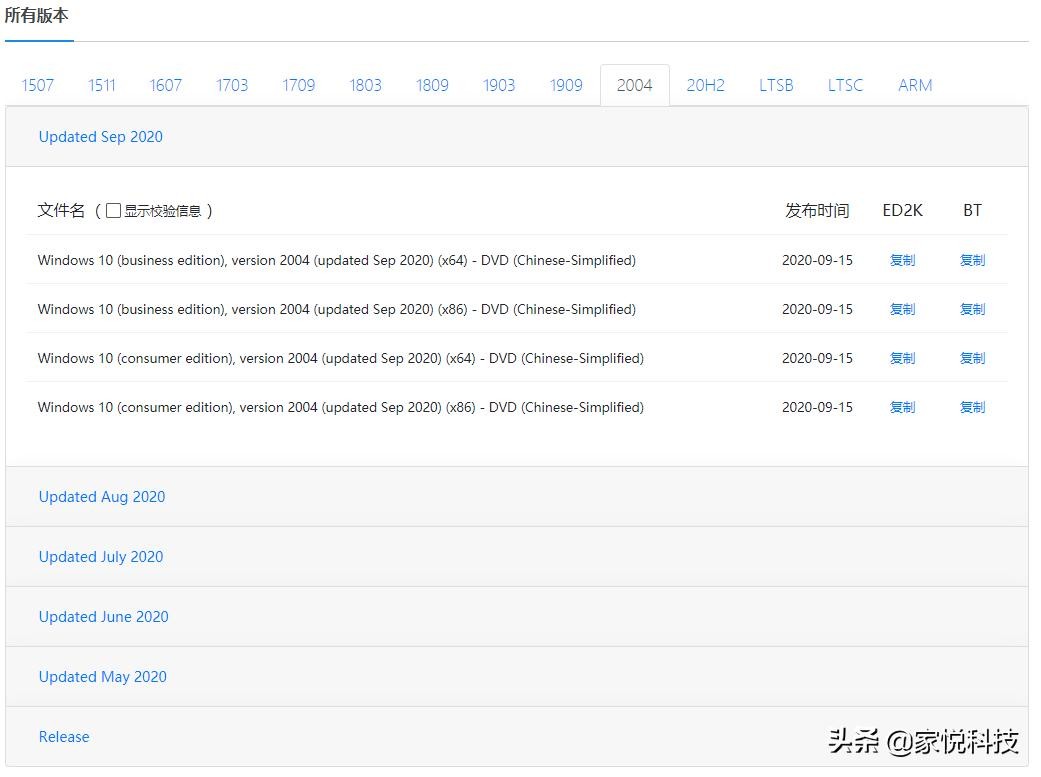Image resolution: width=1041 pixels, height=777 pixels.
Task: Copy ED2K link for business edition x86
Action: point(902,309)
